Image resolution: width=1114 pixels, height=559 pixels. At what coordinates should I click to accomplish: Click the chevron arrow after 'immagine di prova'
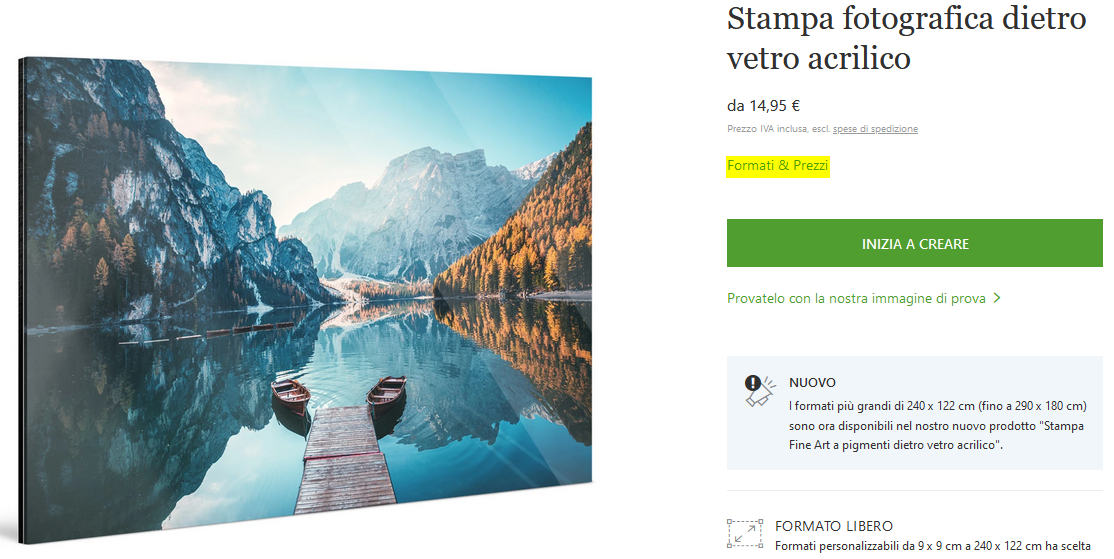997,298
